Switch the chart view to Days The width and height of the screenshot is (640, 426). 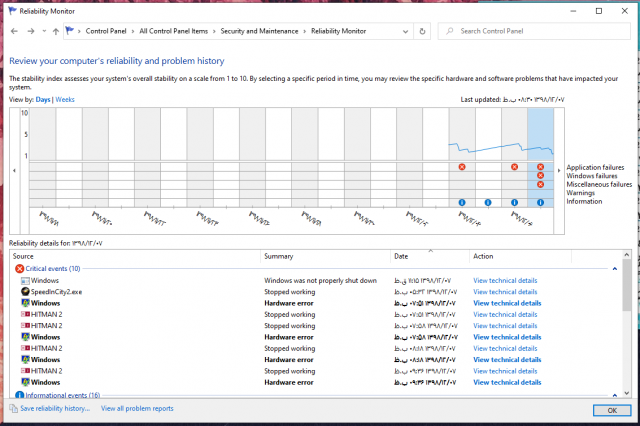(x=43, y=100)
